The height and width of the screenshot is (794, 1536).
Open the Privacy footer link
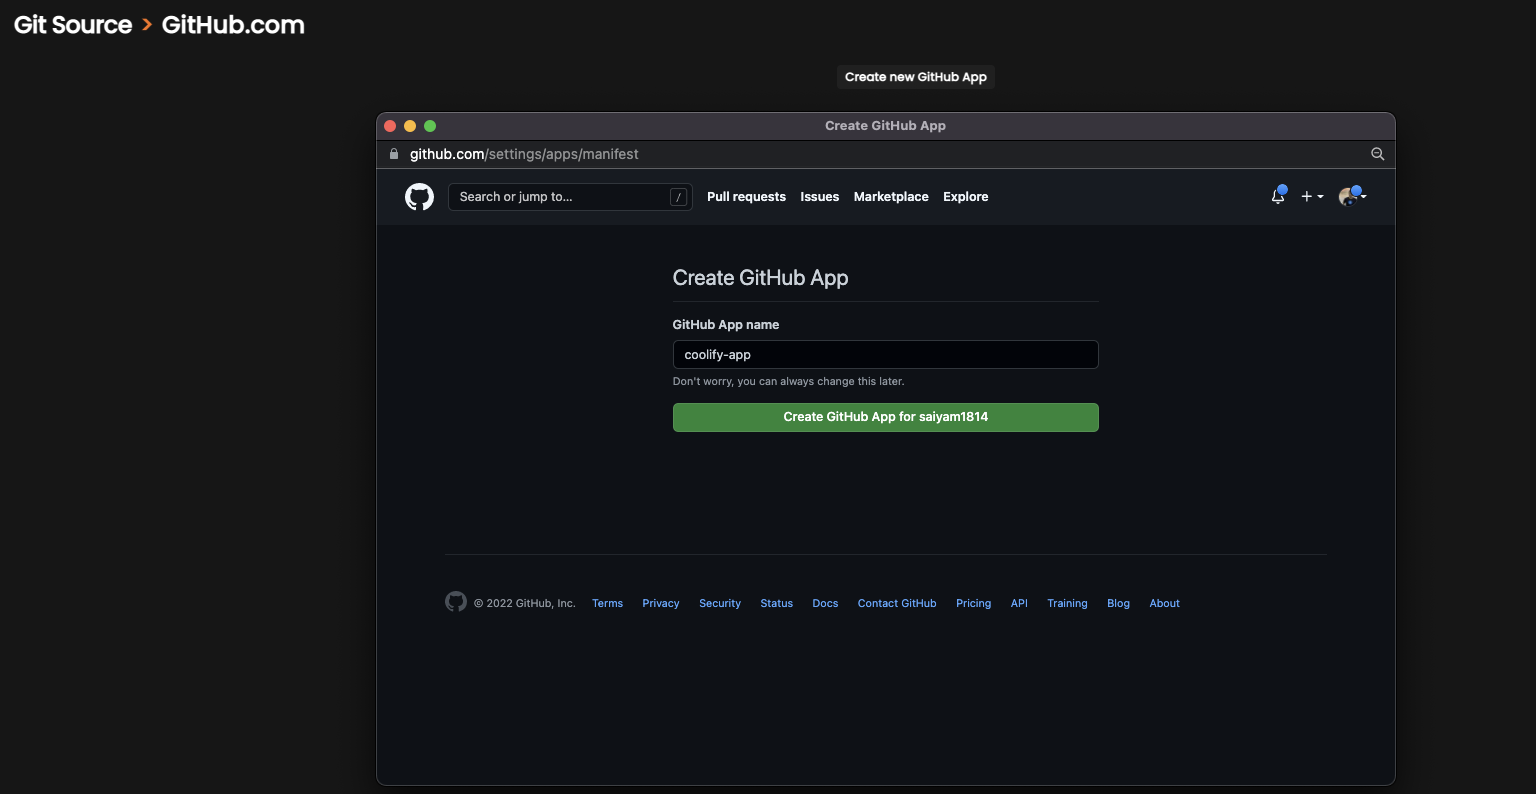661,603
